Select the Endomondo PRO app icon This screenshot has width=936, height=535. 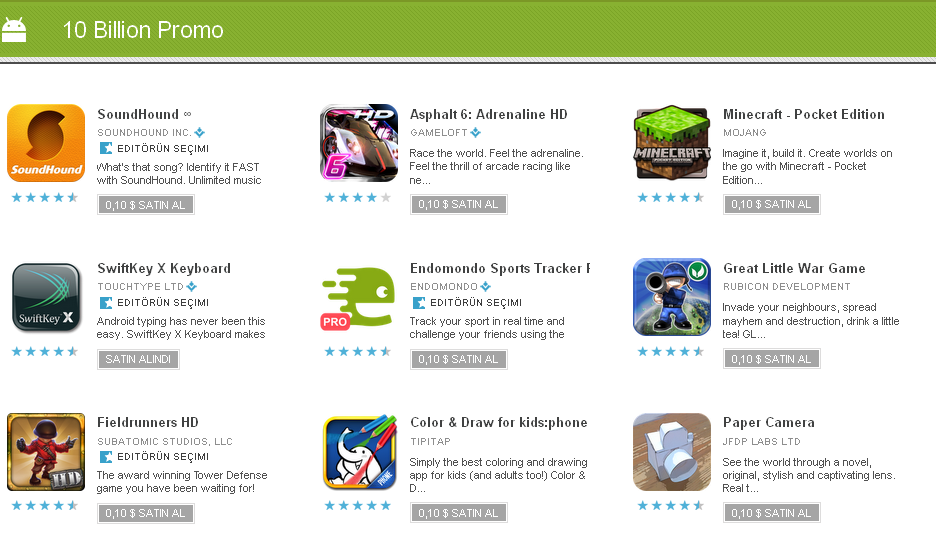point(359,298)
